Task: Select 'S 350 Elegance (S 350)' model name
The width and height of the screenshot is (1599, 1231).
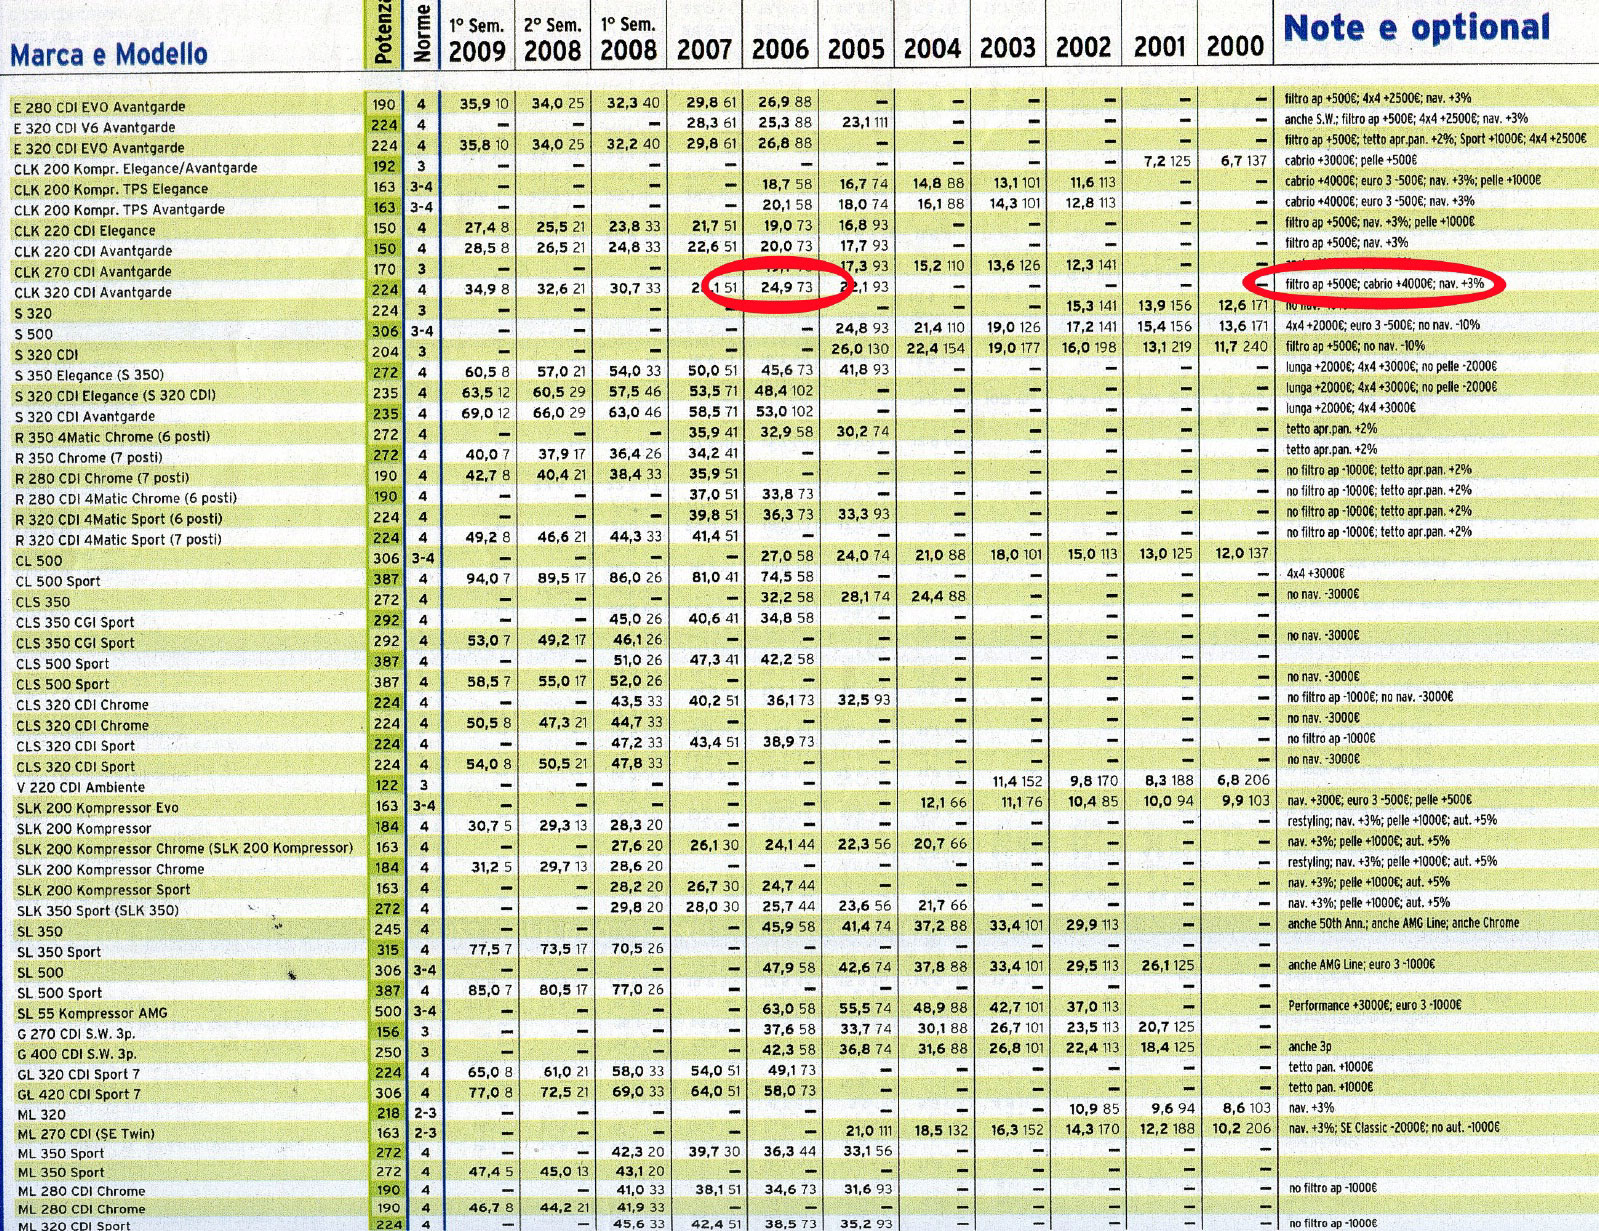Action: point(91,376)
